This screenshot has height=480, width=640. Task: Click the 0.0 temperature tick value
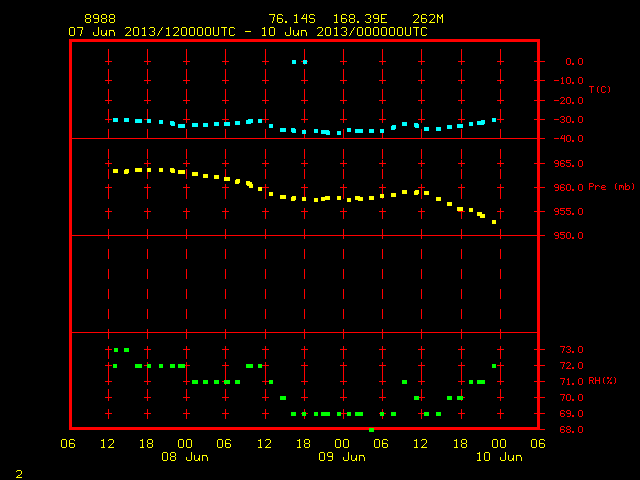(x=574, y=62)
